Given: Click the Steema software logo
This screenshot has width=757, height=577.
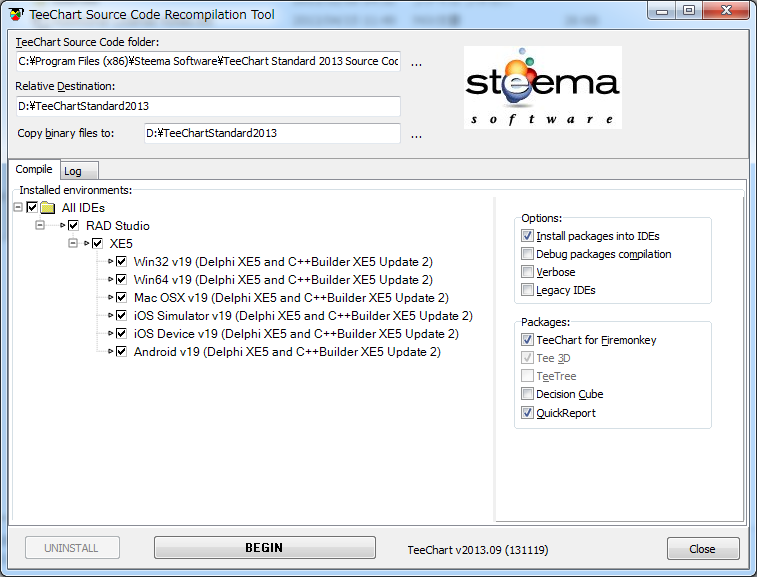Looking at the screenshot, I should [543, 87].
